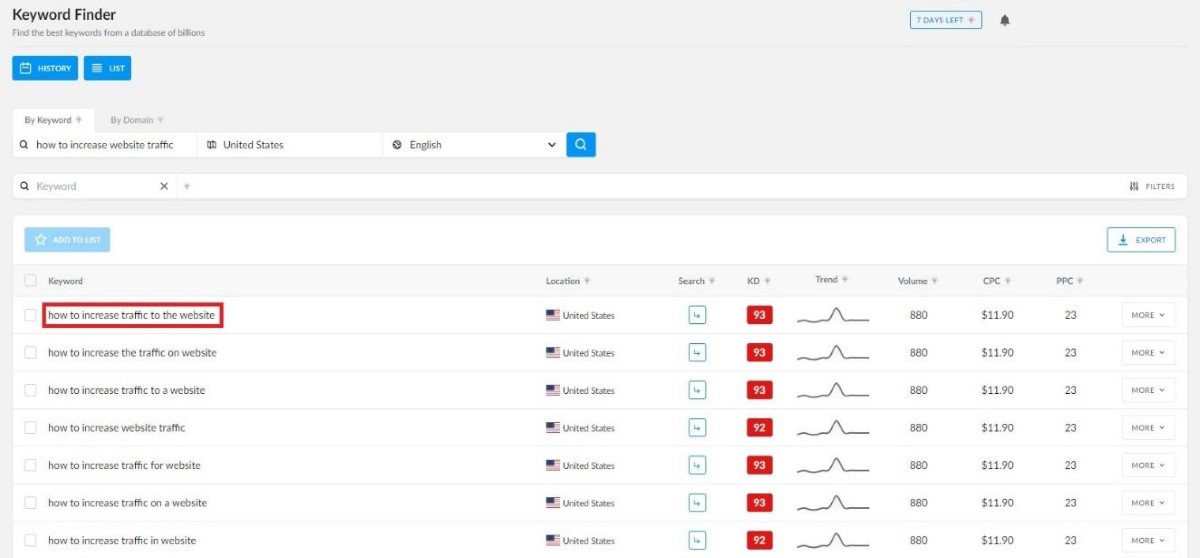Switch to the By Domain tab
The image size is (1200, 558).
[x=137, y=120]
